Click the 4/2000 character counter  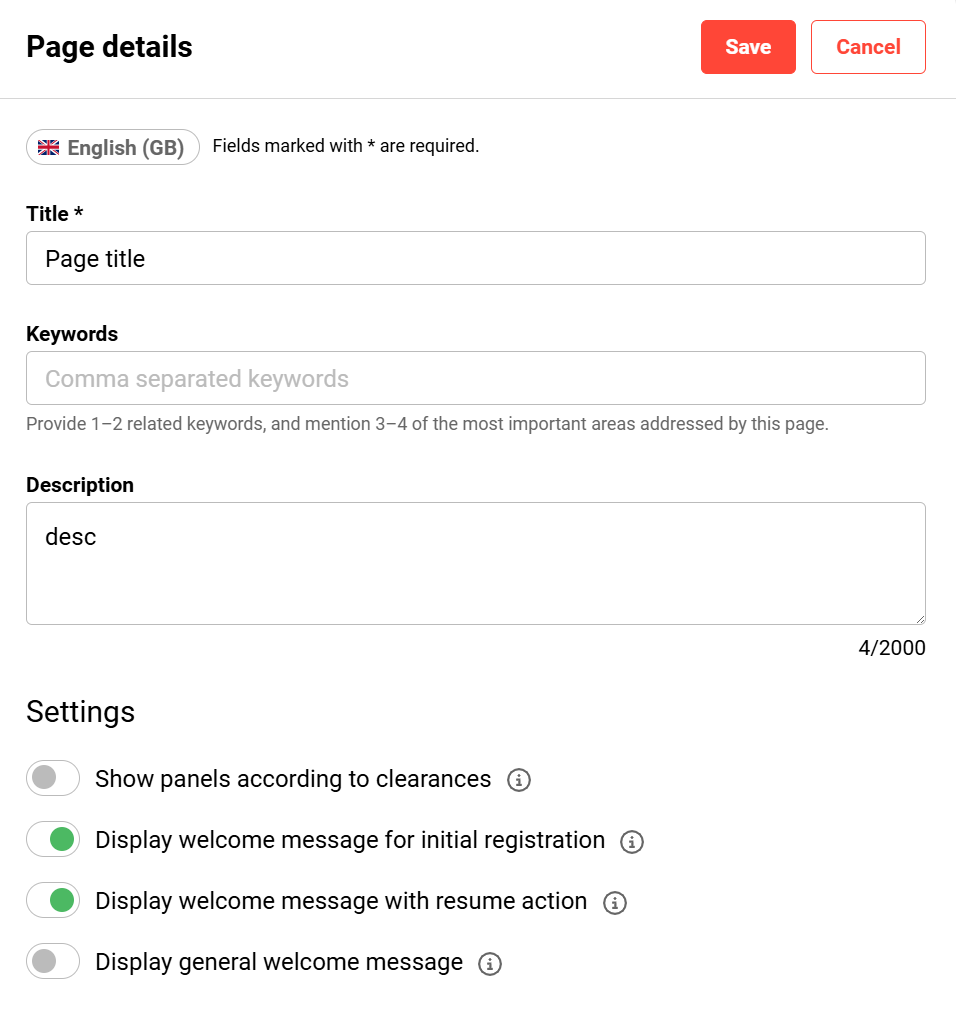coord(891,648)
